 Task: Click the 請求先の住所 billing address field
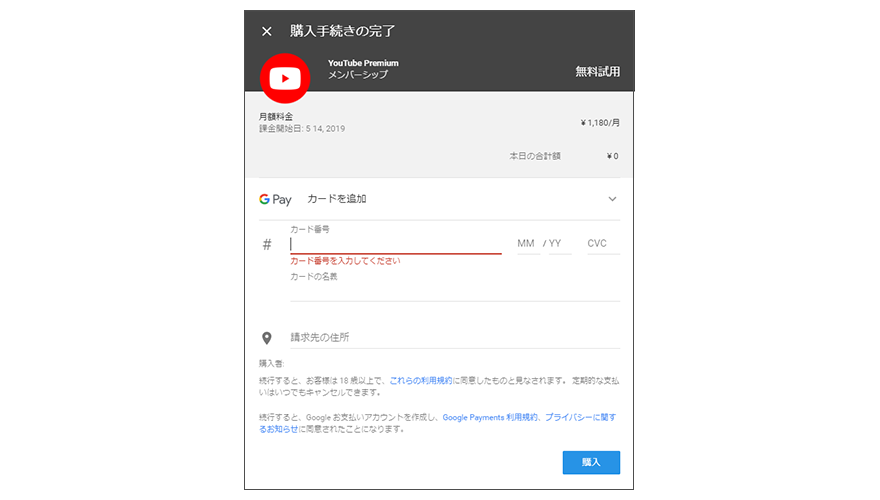point(455,337)
